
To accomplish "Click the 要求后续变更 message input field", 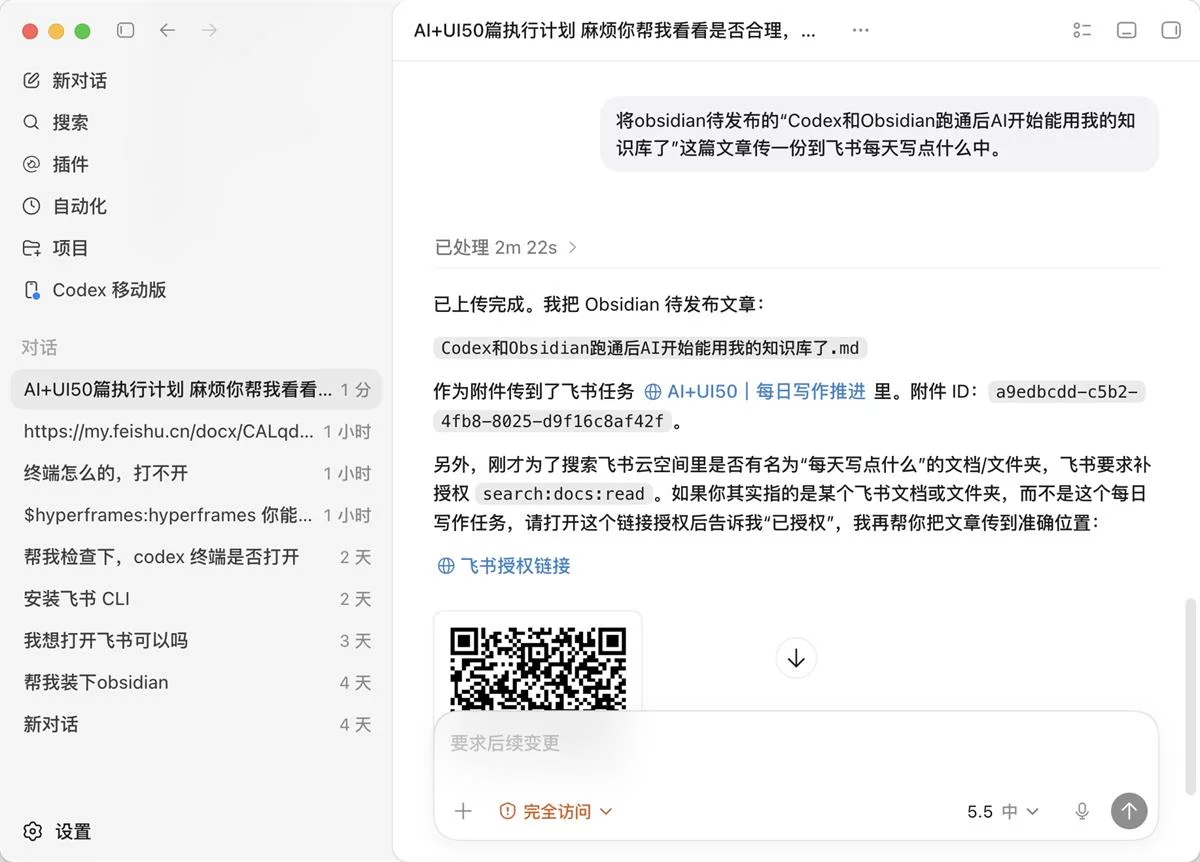I will tap(796, 744).
